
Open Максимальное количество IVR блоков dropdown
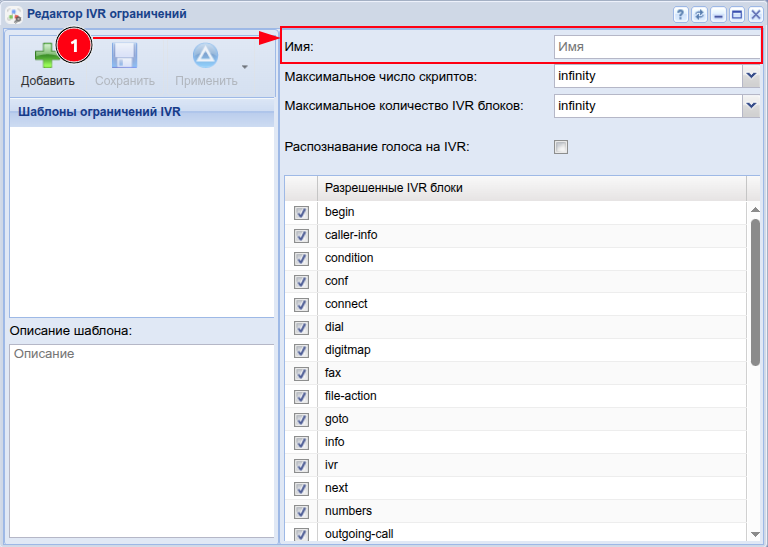click(x=751, y=106)
